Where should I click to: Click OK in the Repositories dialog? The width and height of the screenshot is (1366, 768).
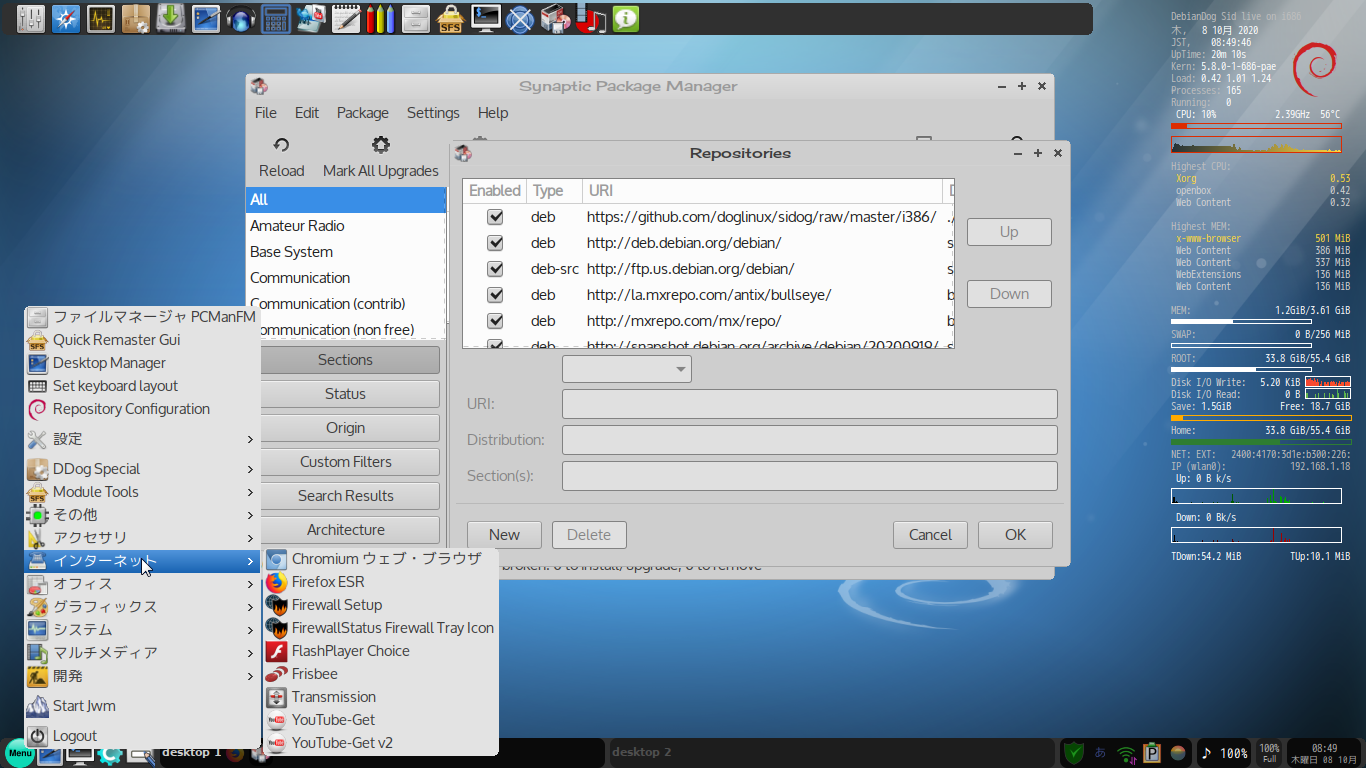point(1015,535)
